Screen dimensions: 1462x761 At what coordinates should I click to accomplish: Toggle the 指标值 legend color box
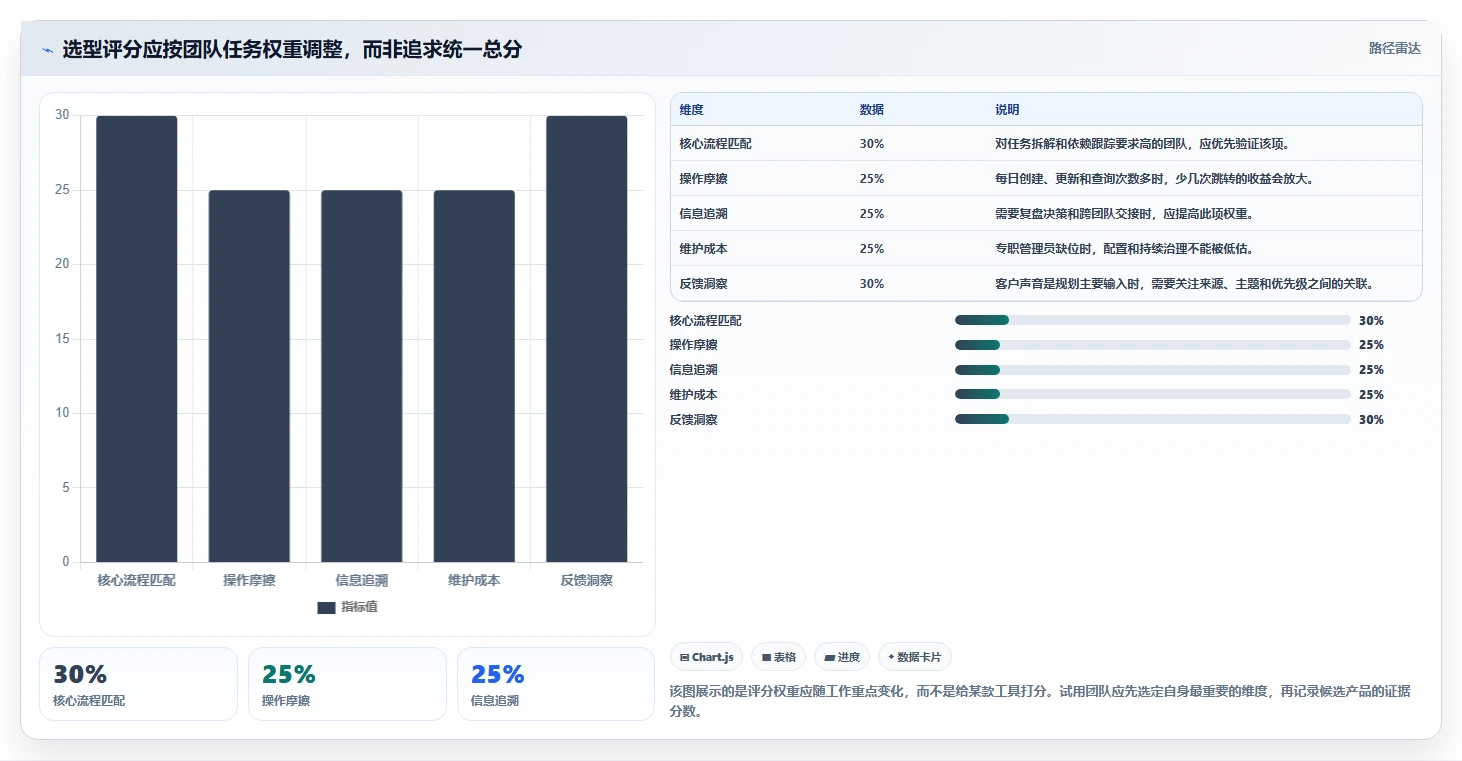[x=326, y=607]
